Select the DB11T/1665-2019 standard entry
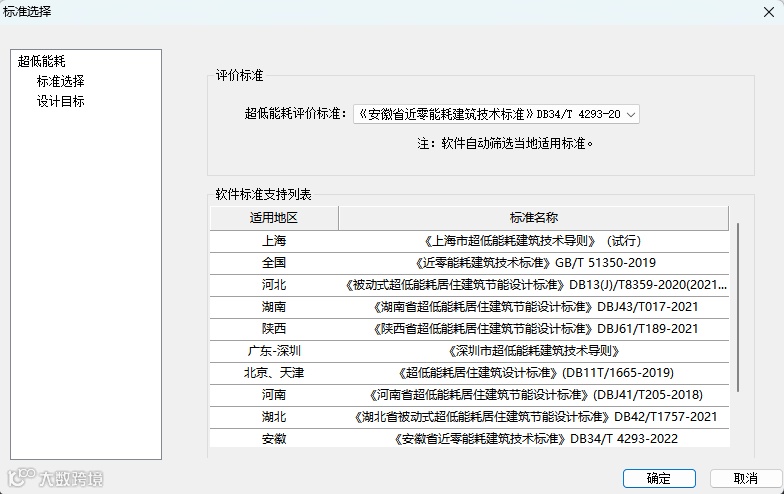 (534, 373)
